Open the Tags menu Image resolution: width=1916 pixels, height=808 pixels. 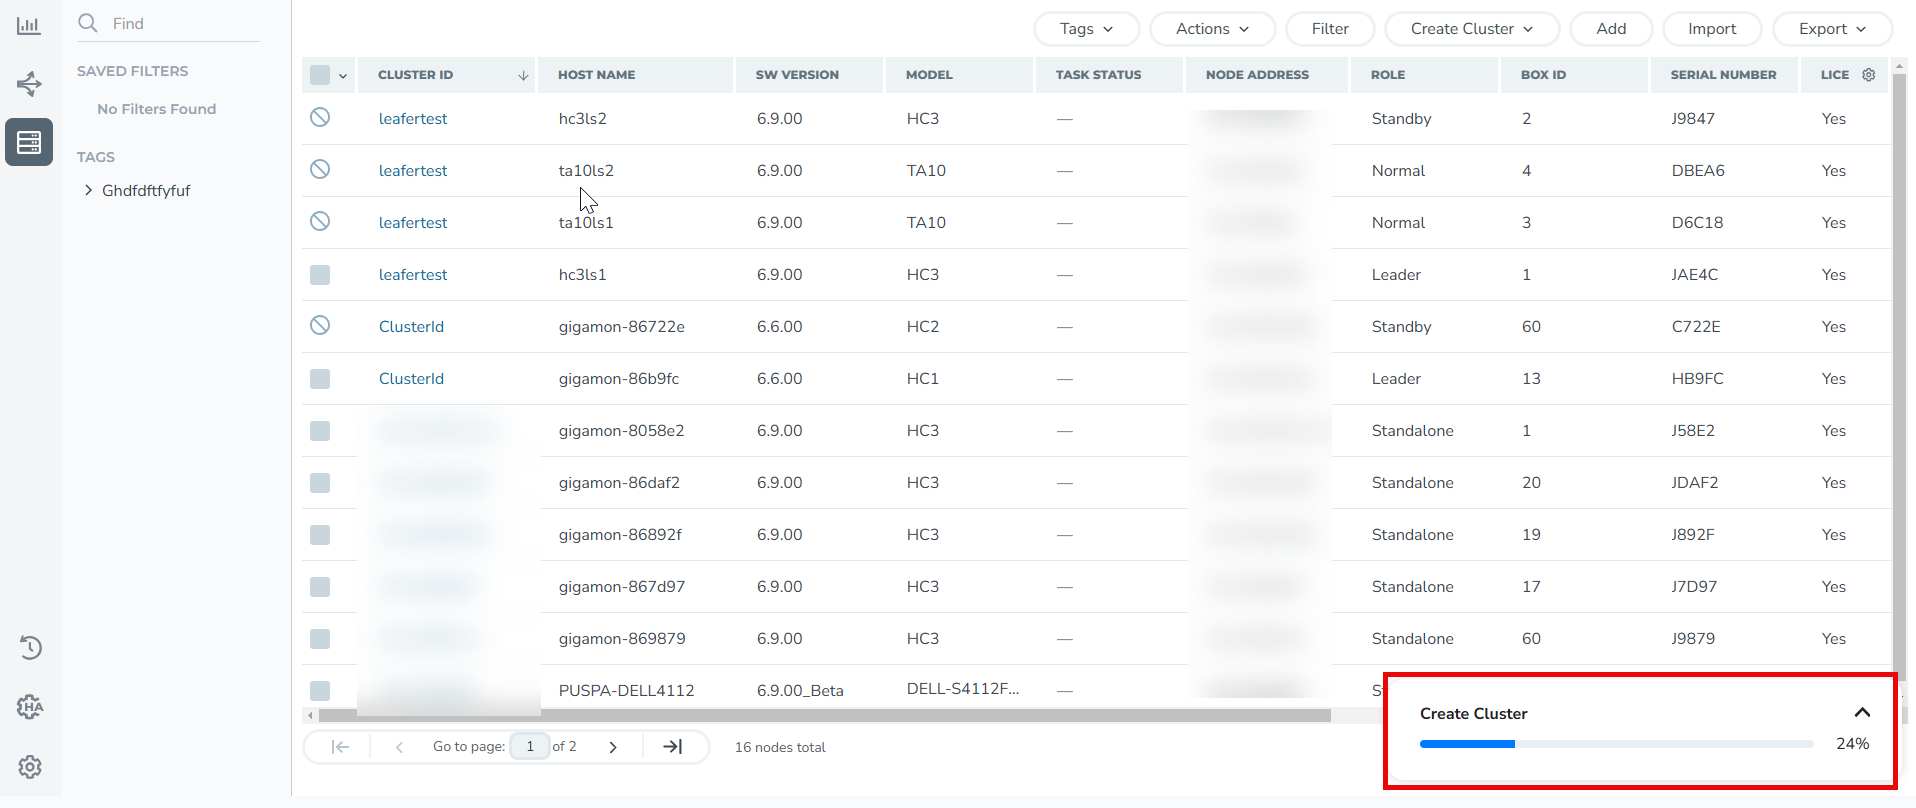(x=1086, y=29)
